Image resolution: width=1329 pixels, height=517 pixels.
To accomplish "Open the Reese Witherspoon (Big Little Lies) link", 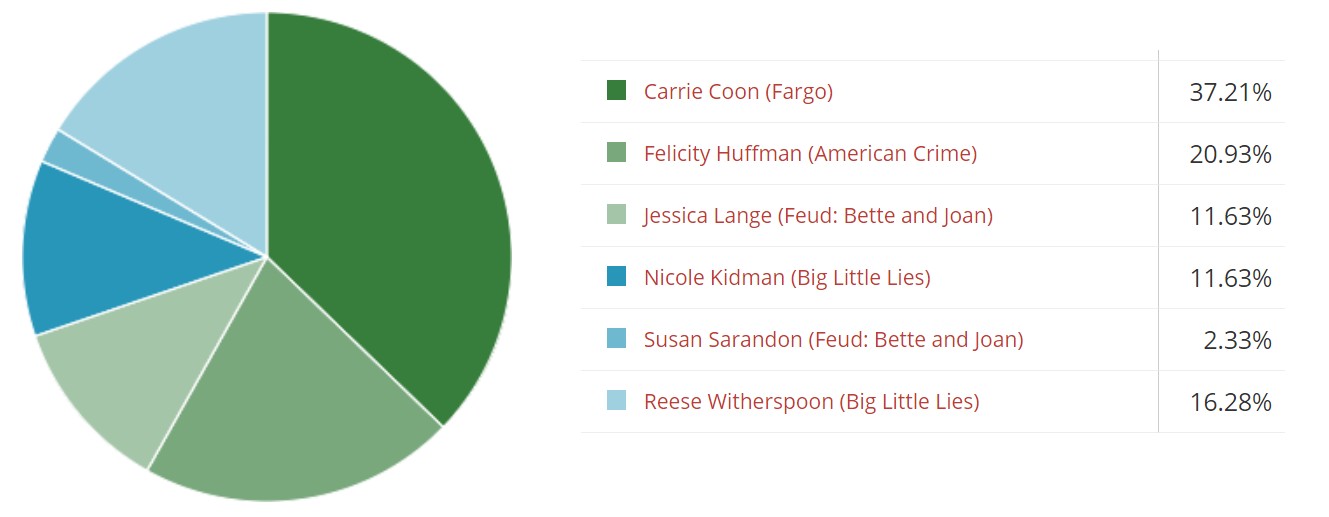I will (811, 402).
